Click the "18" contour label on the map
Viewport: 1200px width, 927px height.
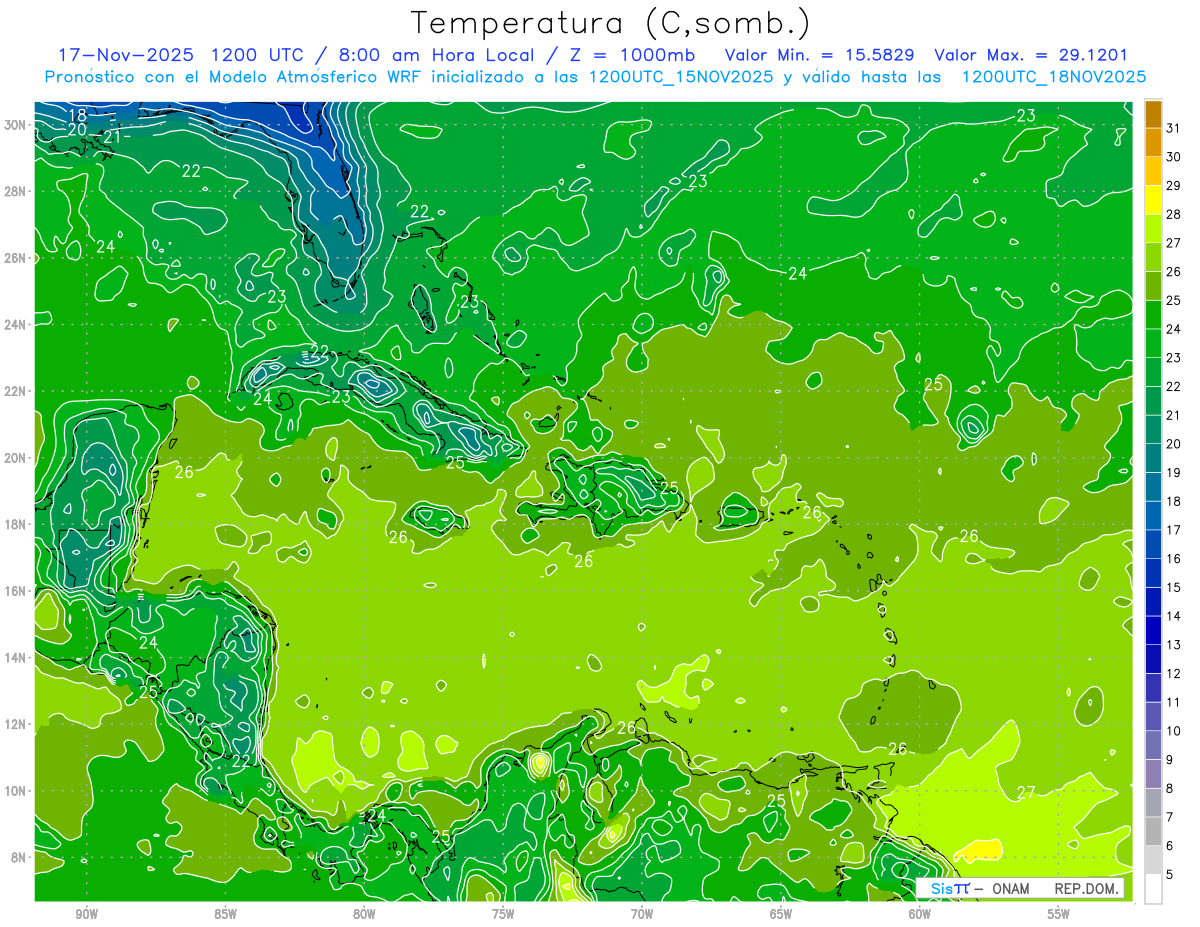click(77, 116)
